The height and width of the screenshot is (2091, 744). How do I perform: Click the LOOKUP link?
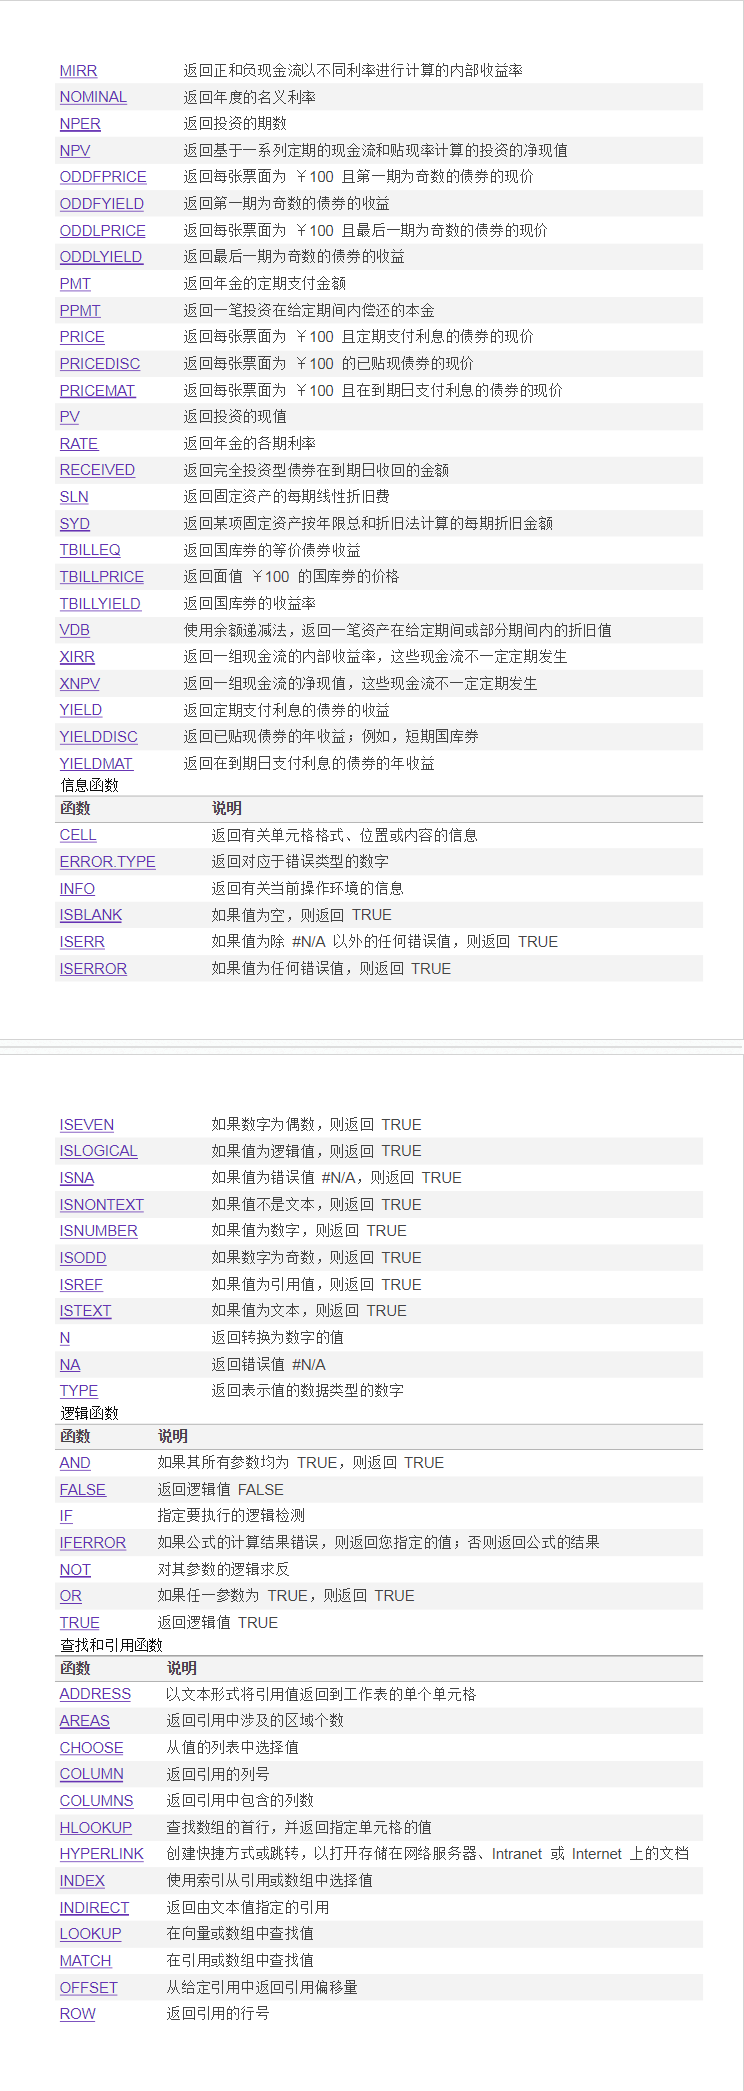[91, 1934]
